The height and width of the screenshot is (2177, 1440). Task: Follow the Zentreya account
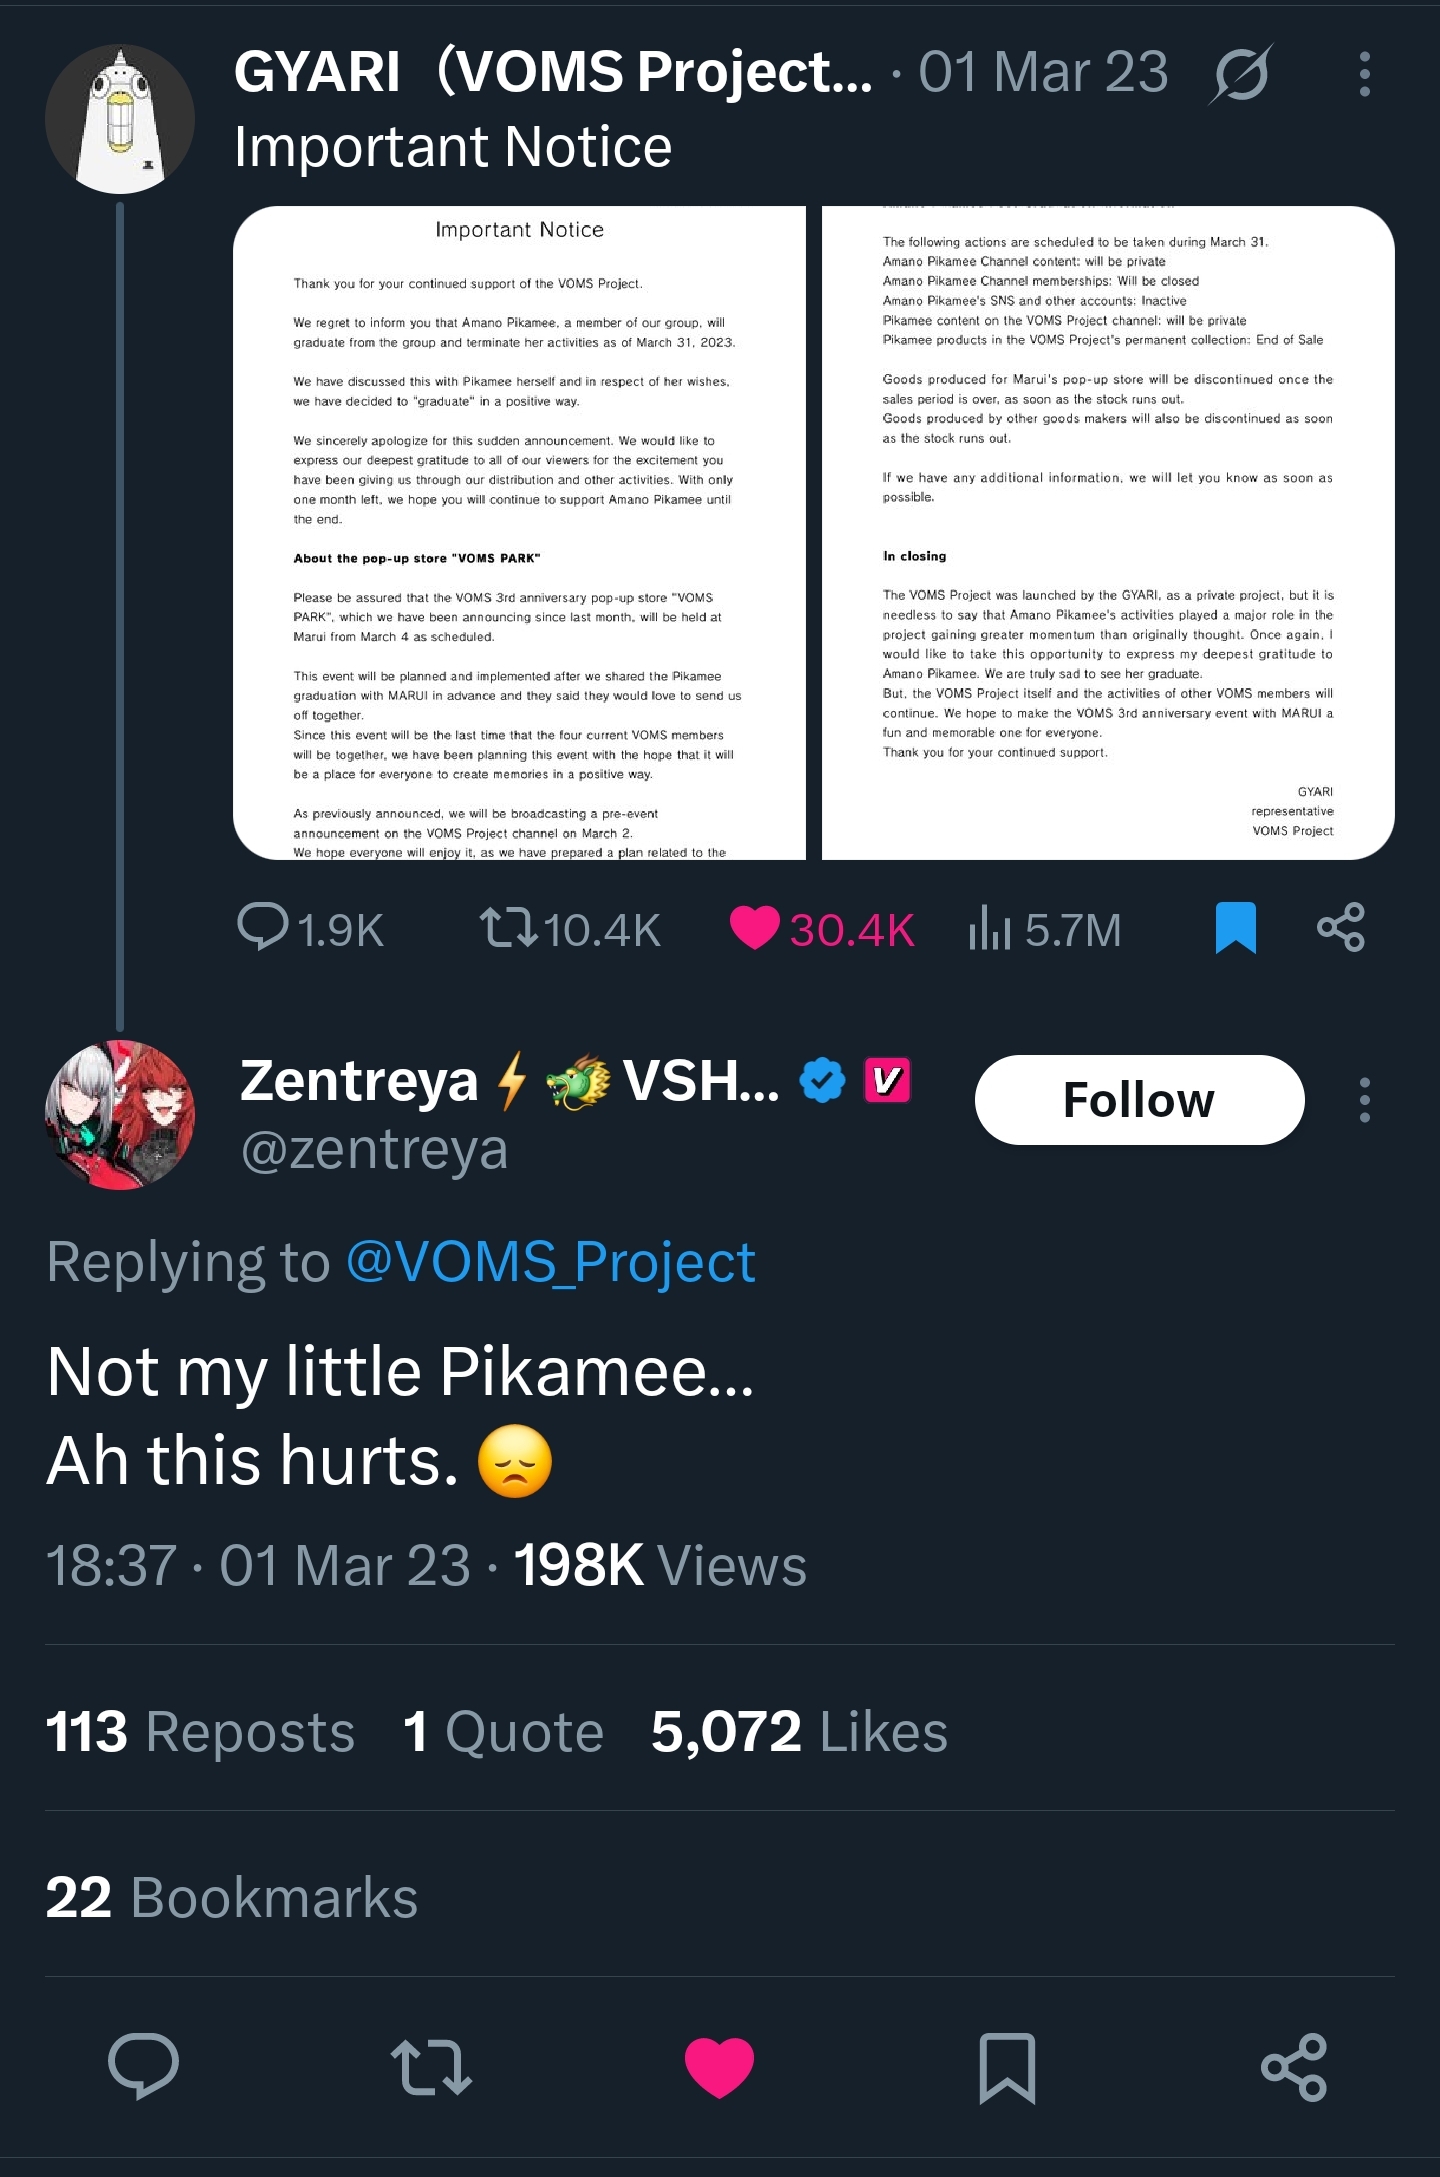(x=1139, y=1100)
